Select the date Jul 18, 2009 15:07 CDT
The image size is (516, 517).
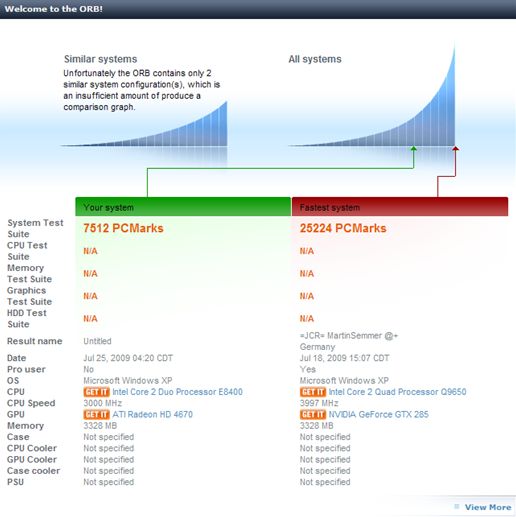(x=344, y=358)
